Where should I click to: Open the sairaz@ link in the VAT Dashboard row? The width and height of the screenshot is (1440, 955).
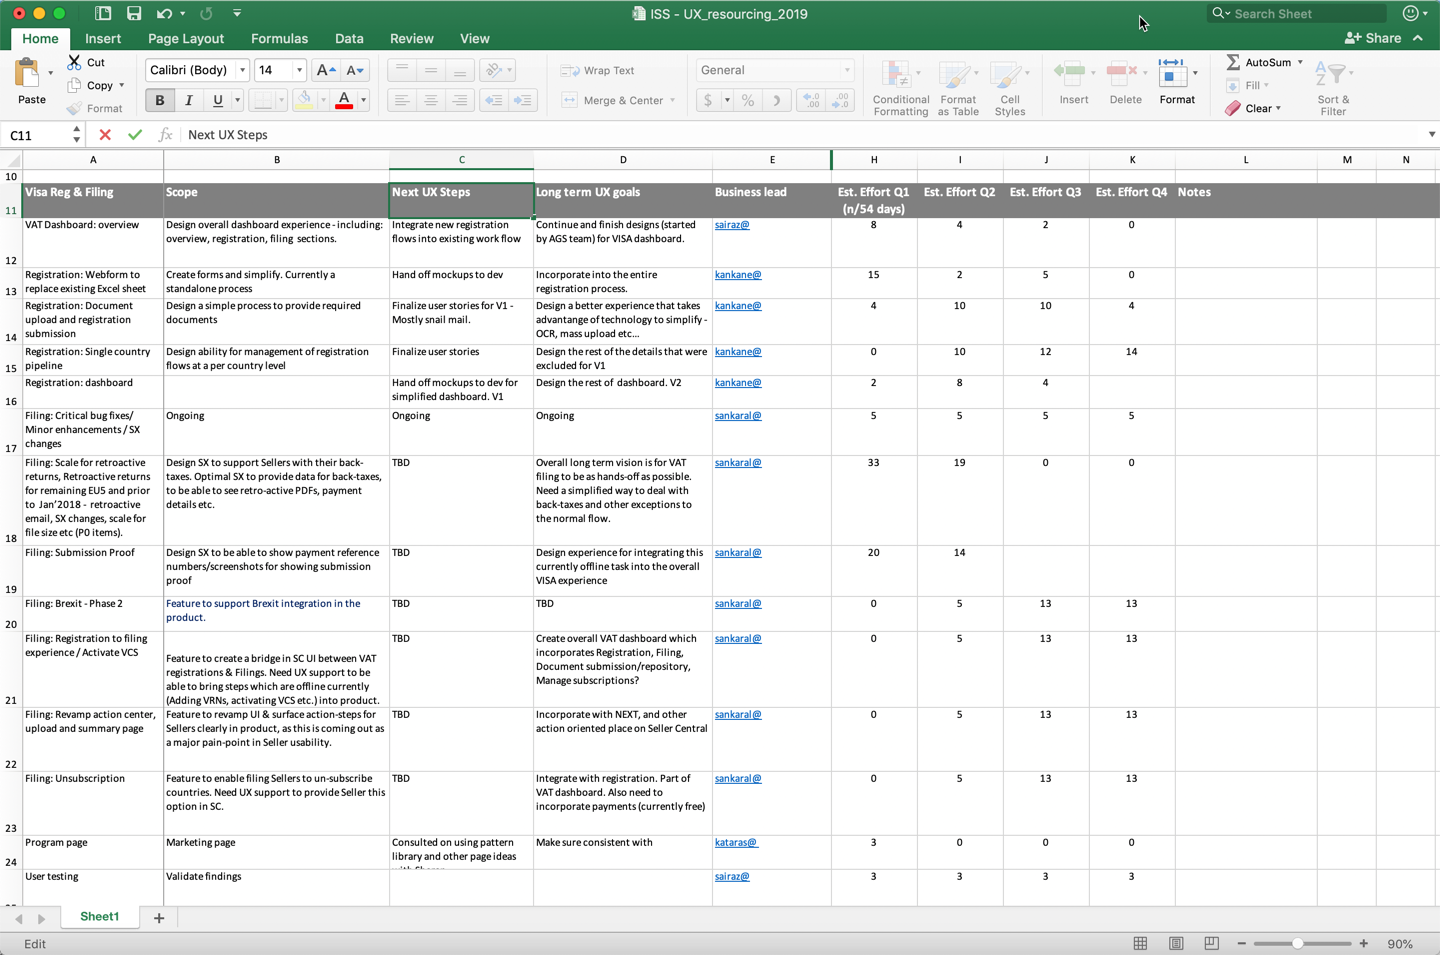pos(732,225)
